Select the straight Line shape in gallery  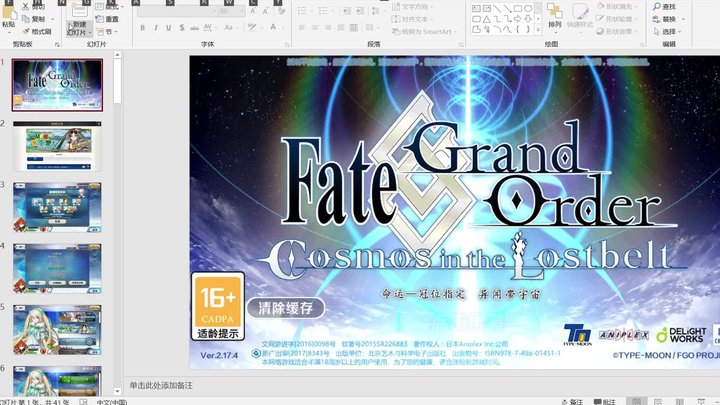[497, 8]
